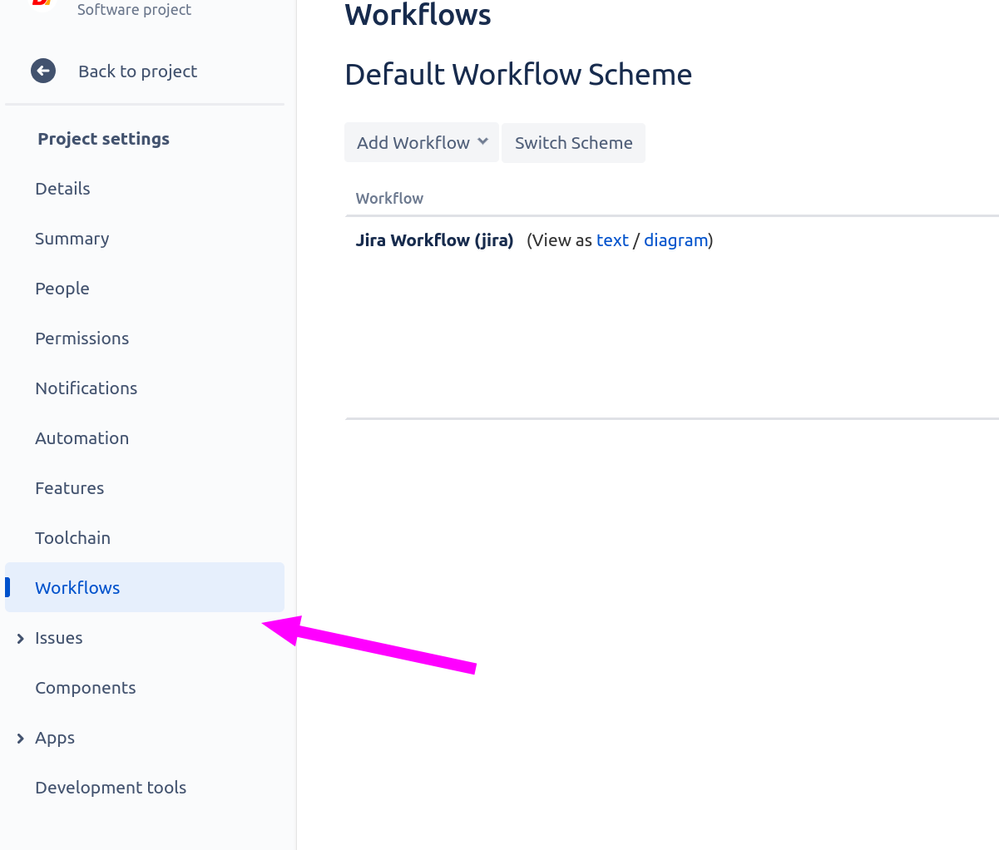999x850 pixels.
Task: Expand the Apps section chevron
Action: tap(20, 738)
